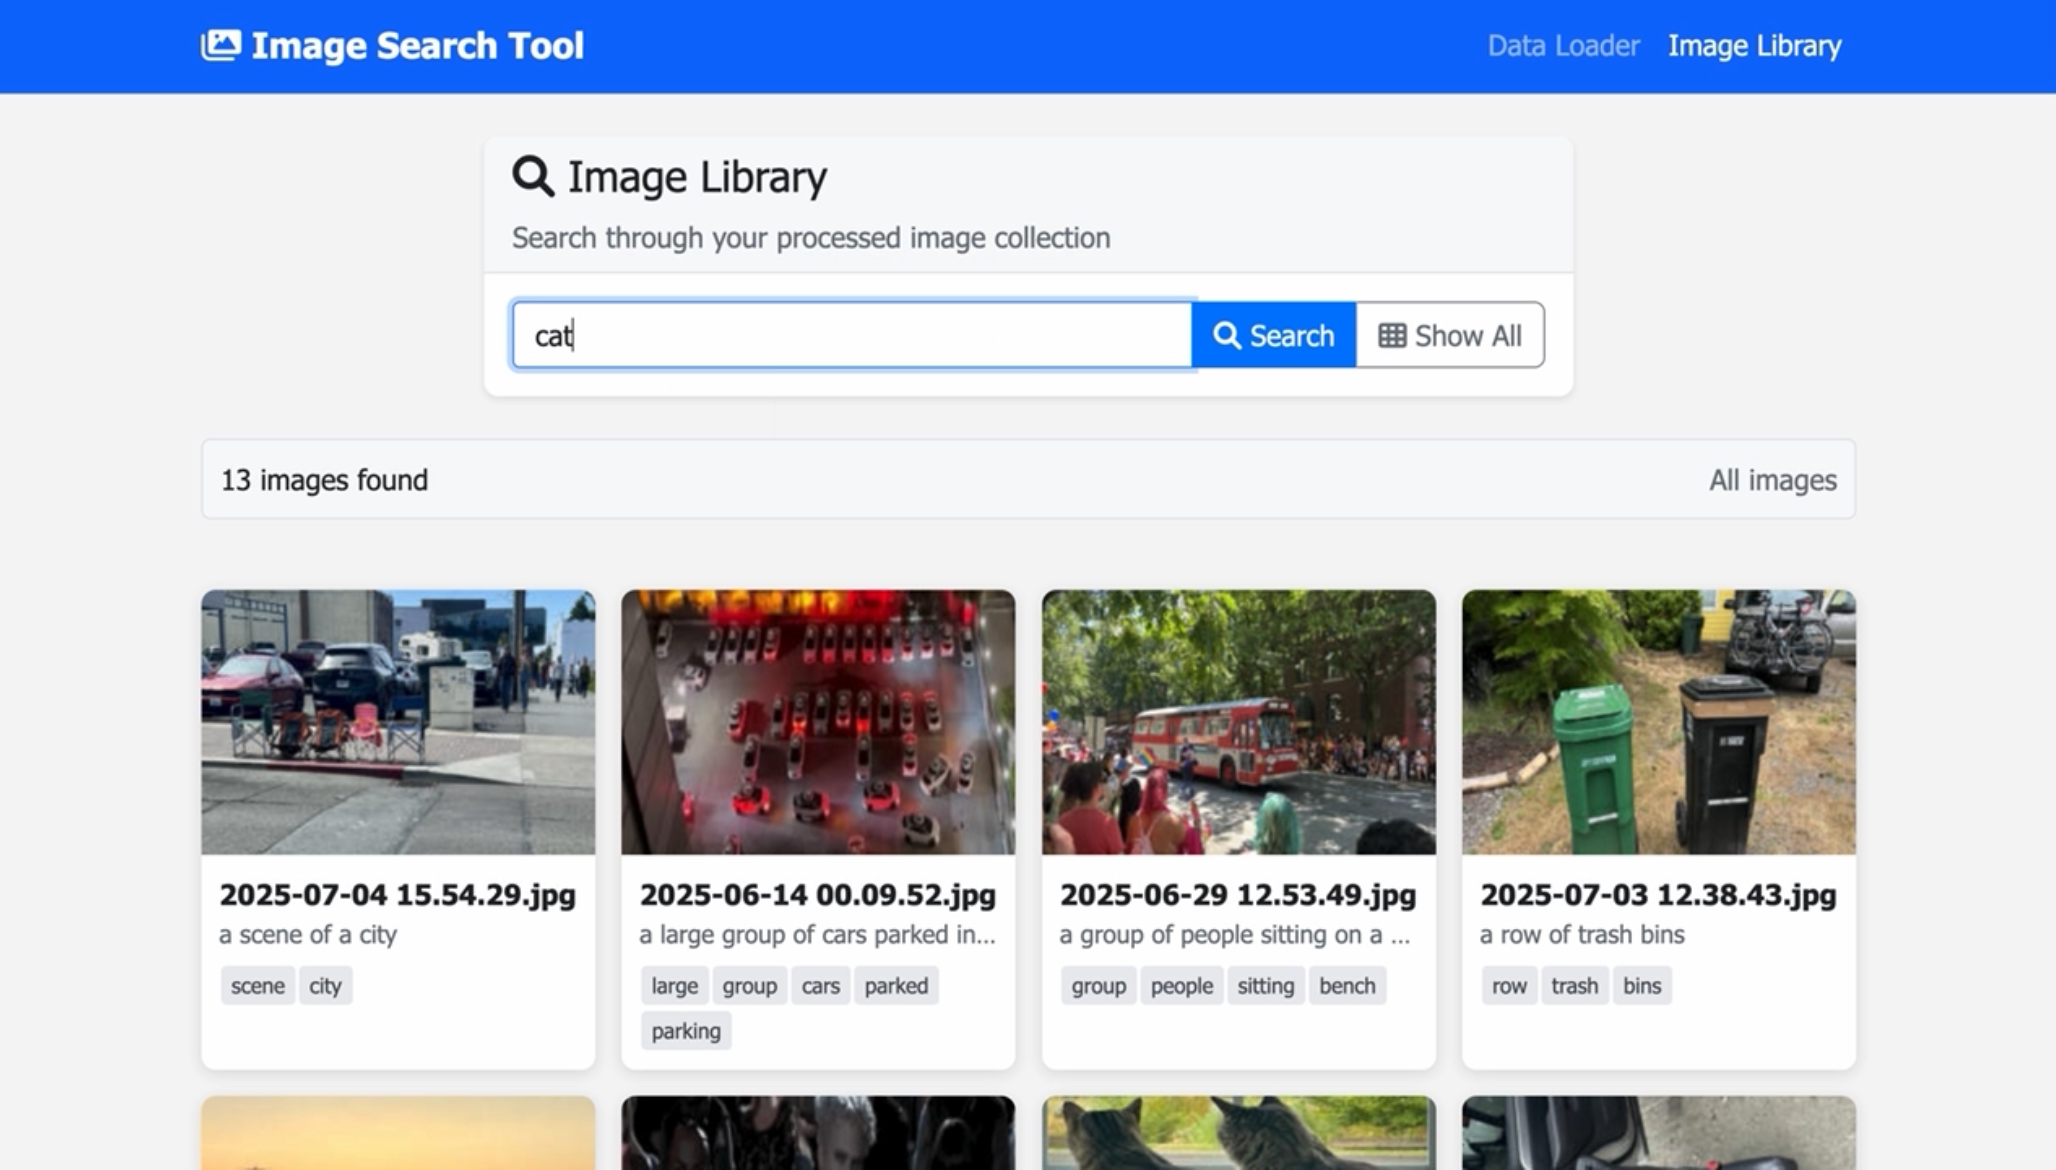Select the 'bench' tag chip

click(x=1347, y=985)
